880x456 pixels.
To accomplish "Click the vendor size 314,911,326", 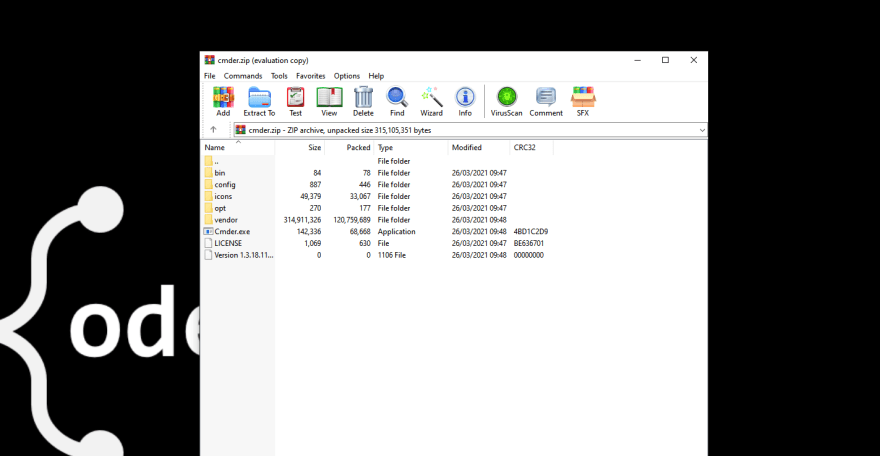I will 302,220.
